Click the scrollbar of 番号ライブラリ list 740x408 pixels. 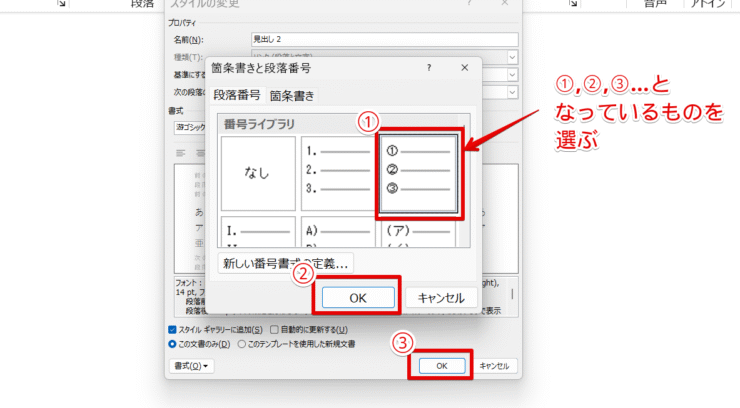coord(464,181)
